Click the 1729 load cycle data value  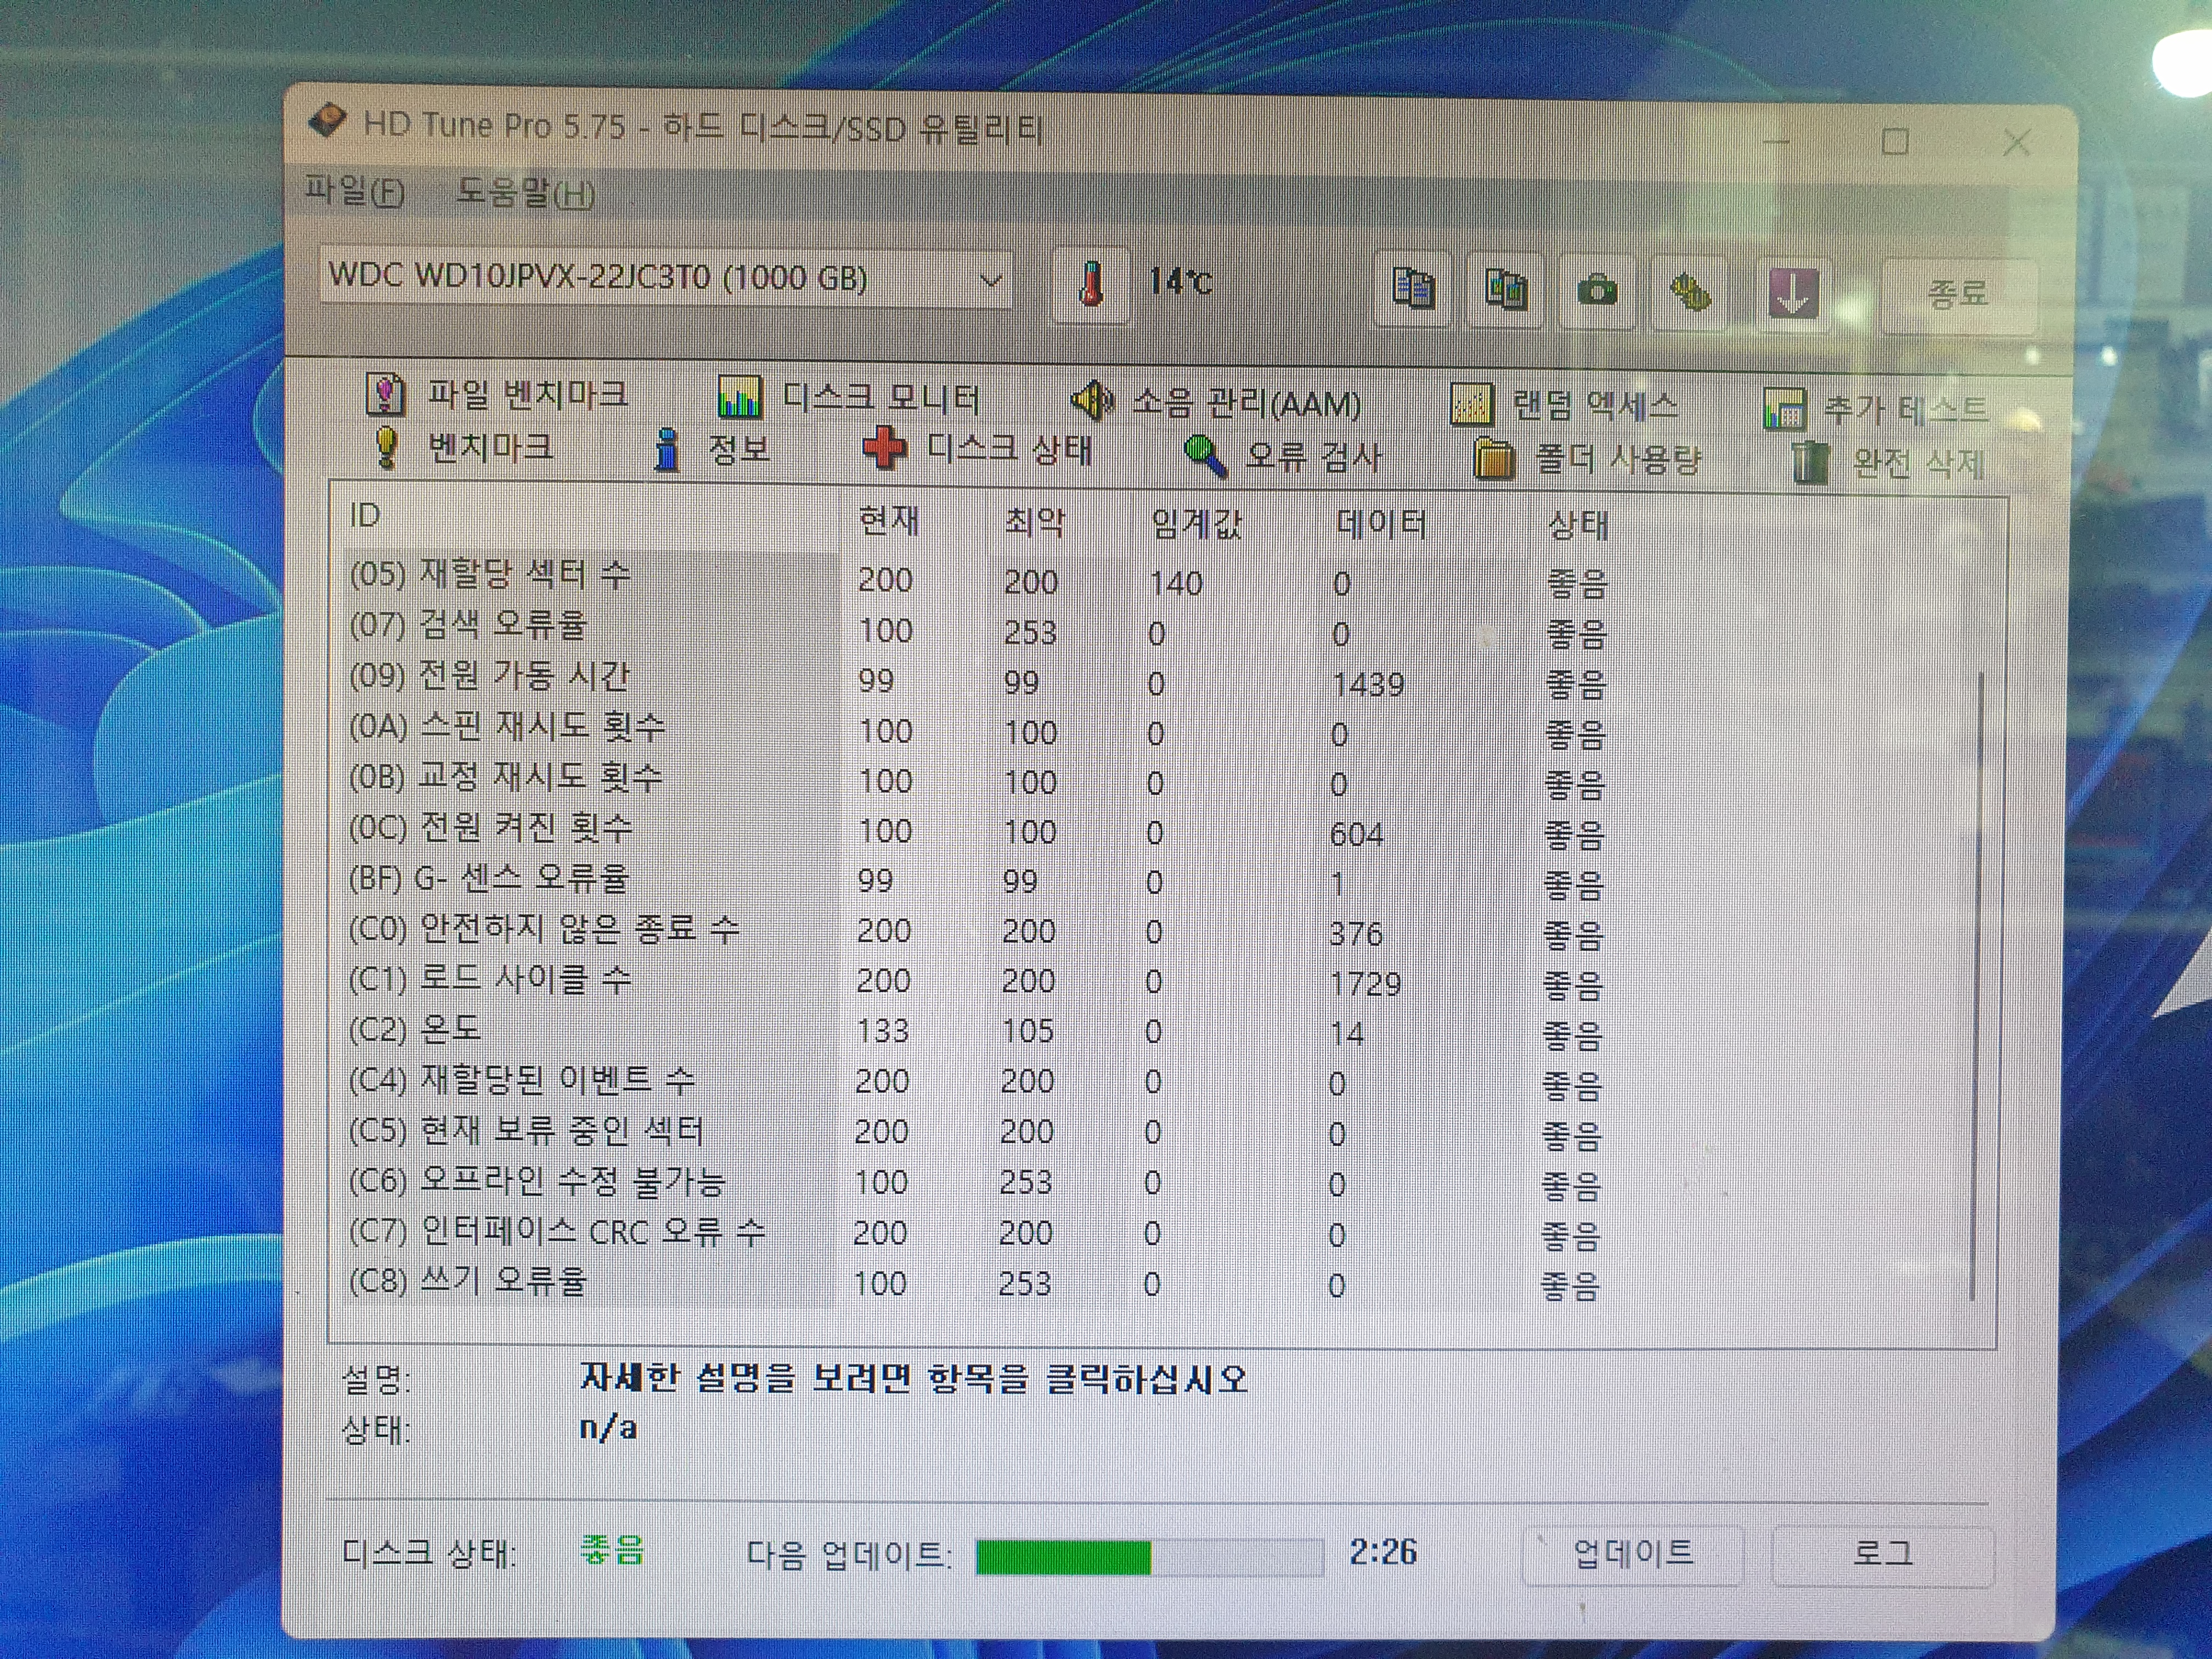coord(1365,984)
